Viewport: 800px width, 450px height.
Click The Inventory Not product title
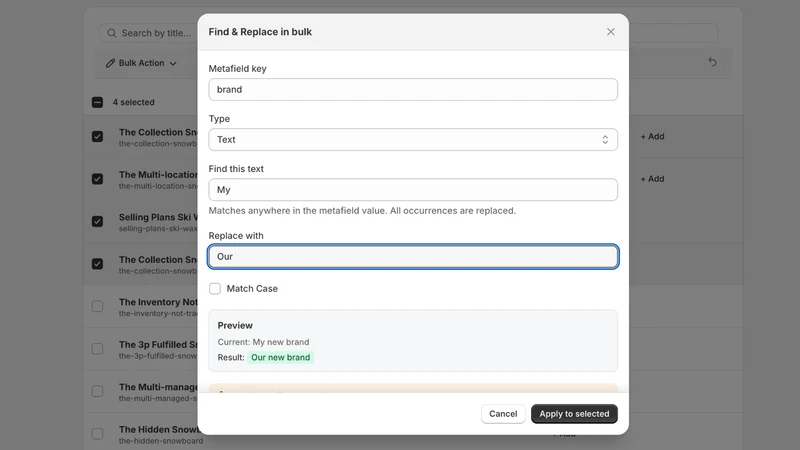click(x=158, y=302)
